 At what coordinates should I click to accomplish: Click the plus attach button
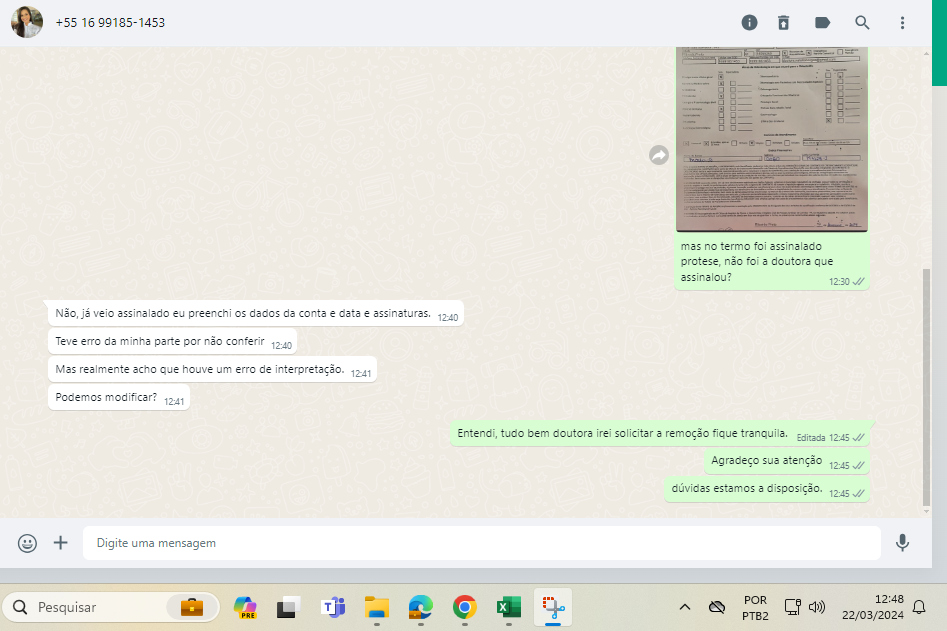(61, 543)
